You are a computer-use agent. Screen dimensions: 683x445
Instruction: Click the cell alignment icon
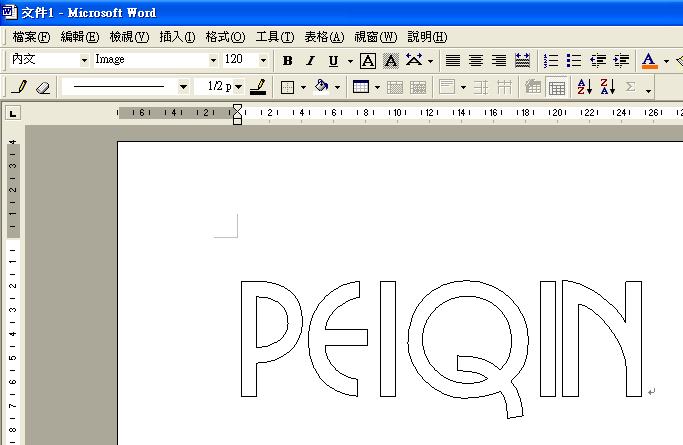[447, 87]
